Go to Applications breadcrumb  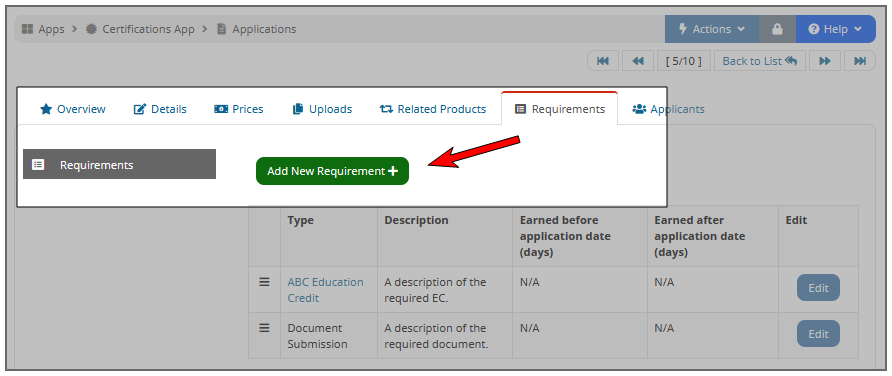coord(257,29)
